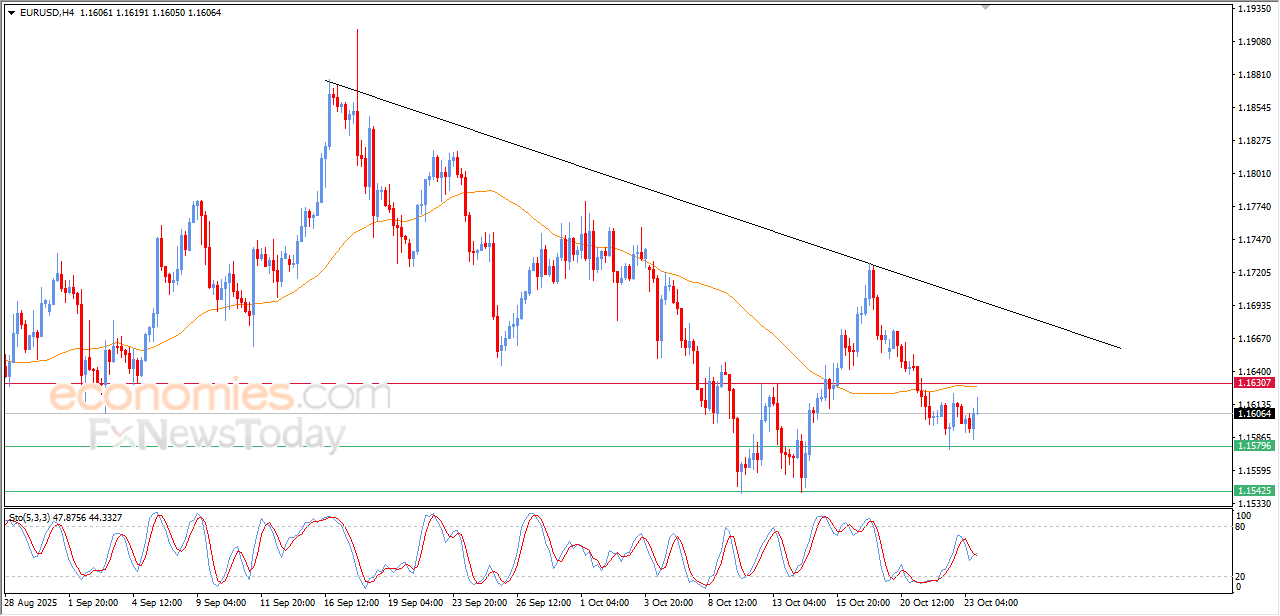Click the 26 Sep 12:00 time axis label
The width and height of the screenshot is (1280, 616).
(x=543, y=603)
